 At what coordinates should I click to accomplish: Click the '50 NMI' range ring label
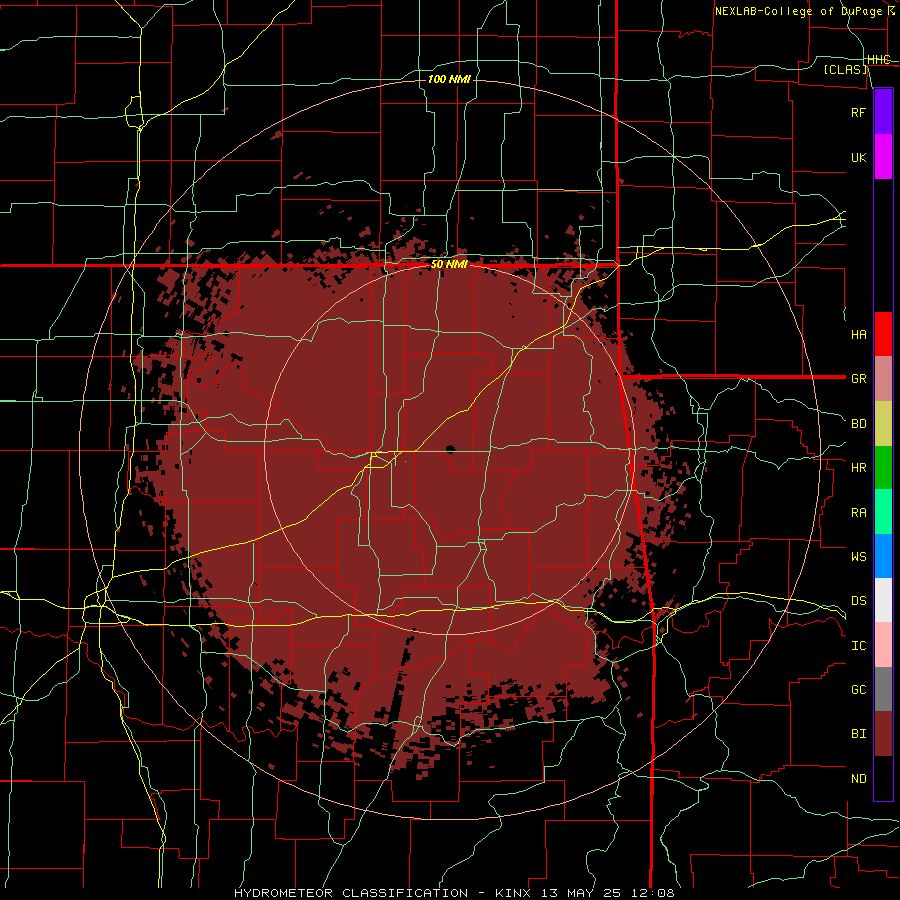[449, 265]
